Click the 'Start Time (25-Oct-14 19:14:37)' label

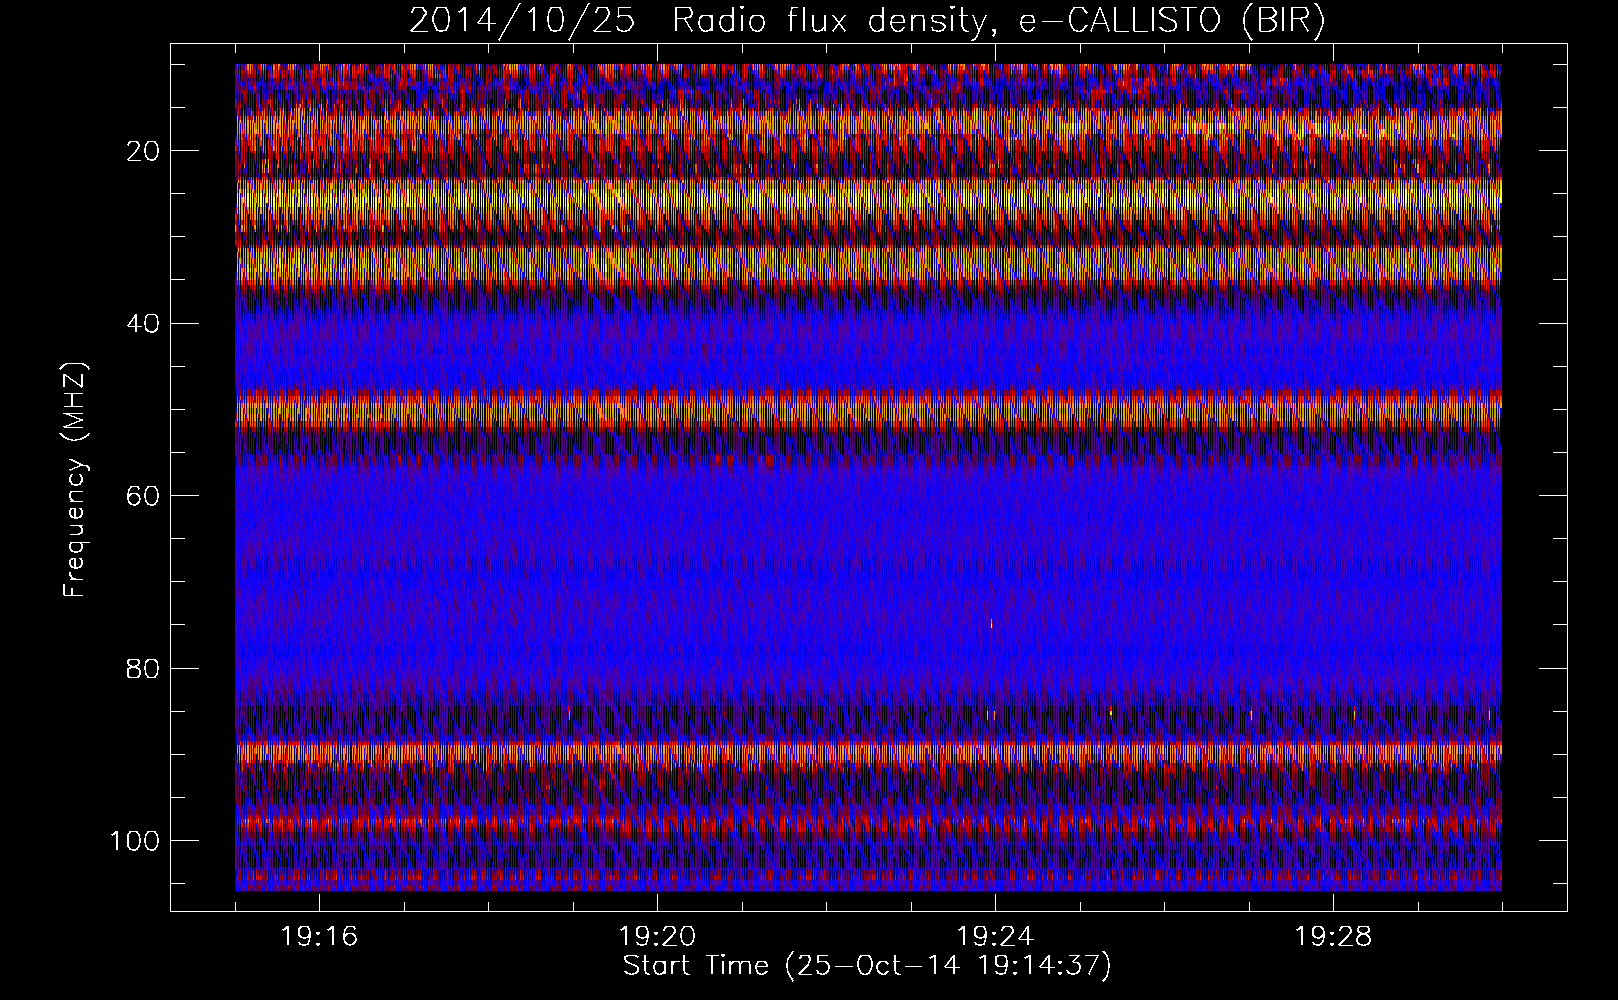[867, 966]
